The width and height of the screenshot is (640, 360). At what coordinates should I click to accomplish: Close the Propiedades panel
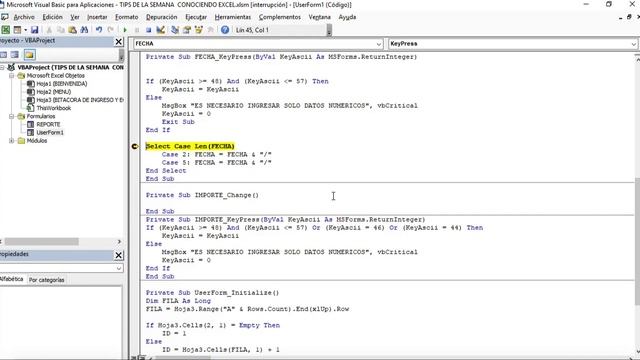coord(118,255)
